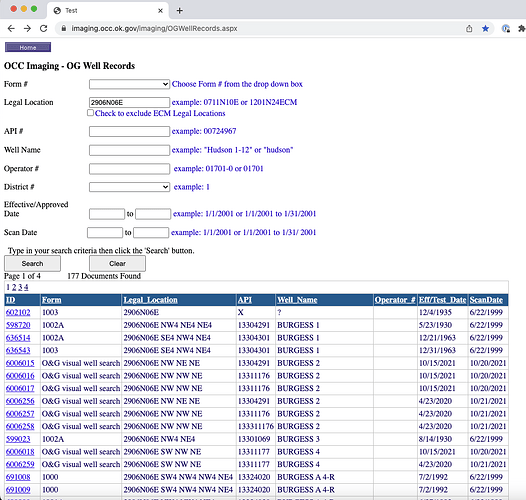Viewport: 526px width, 500px height.
Task: Reload the page with refresh icon
Action: (x=44, y=29)
